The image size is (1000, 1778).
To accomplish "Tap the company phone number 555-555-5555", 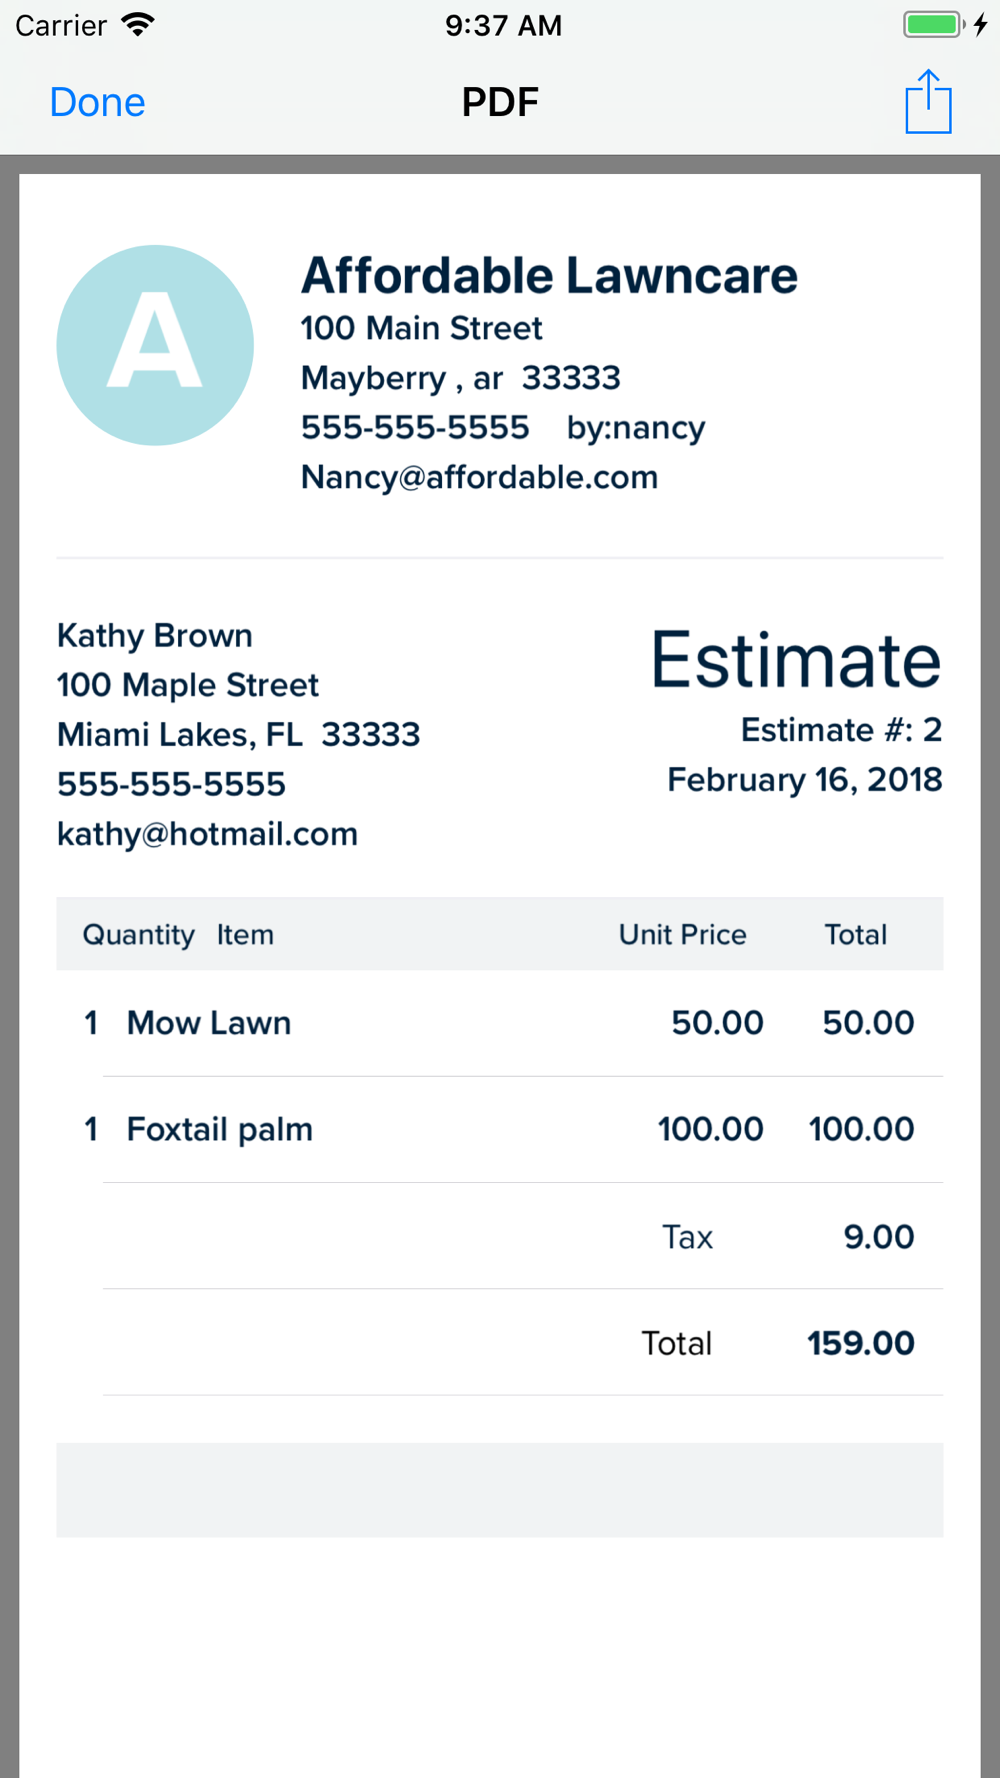I will pos(415,427).
